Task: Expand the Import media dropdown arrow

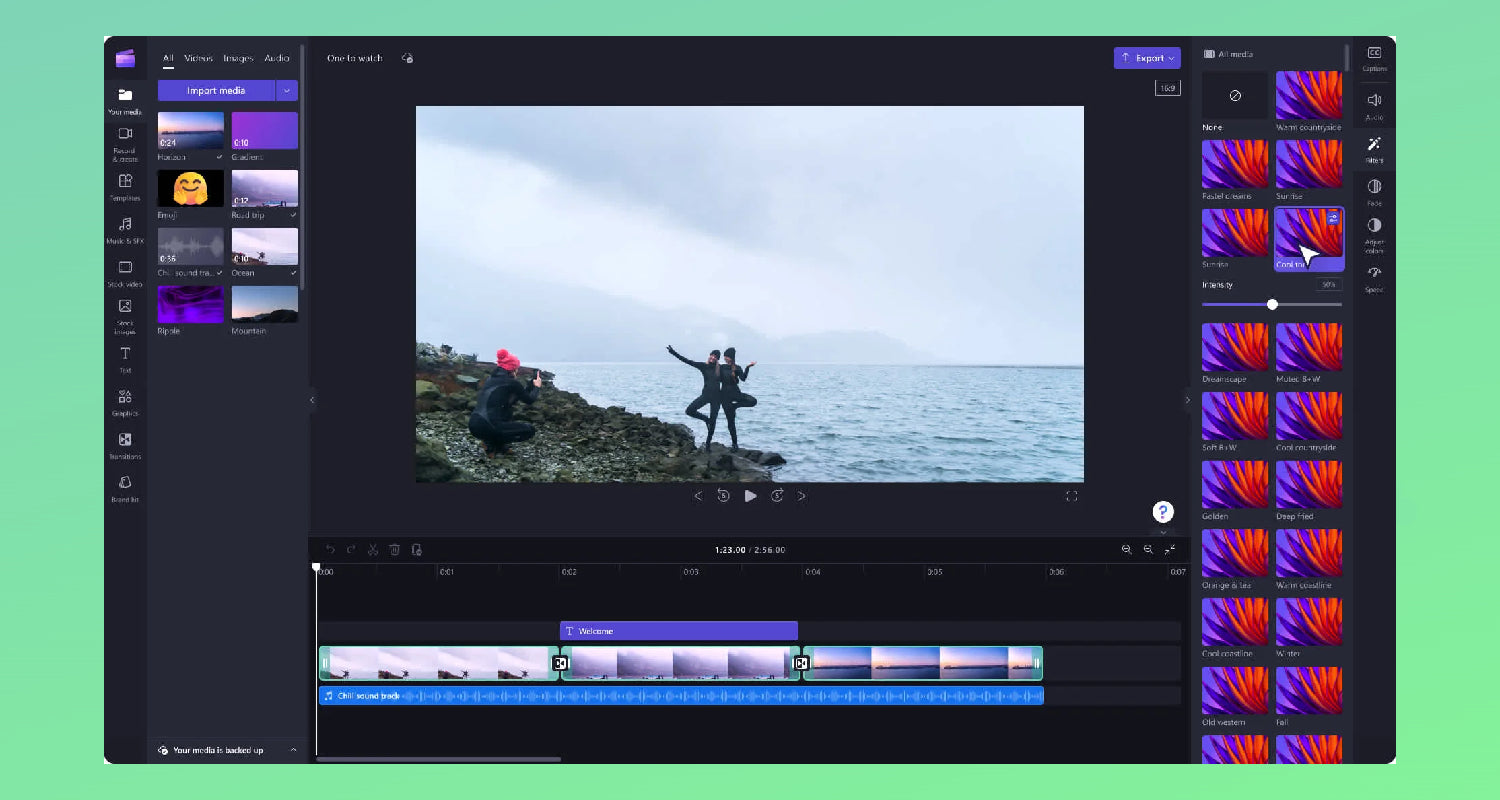Action: click(287, 91)
